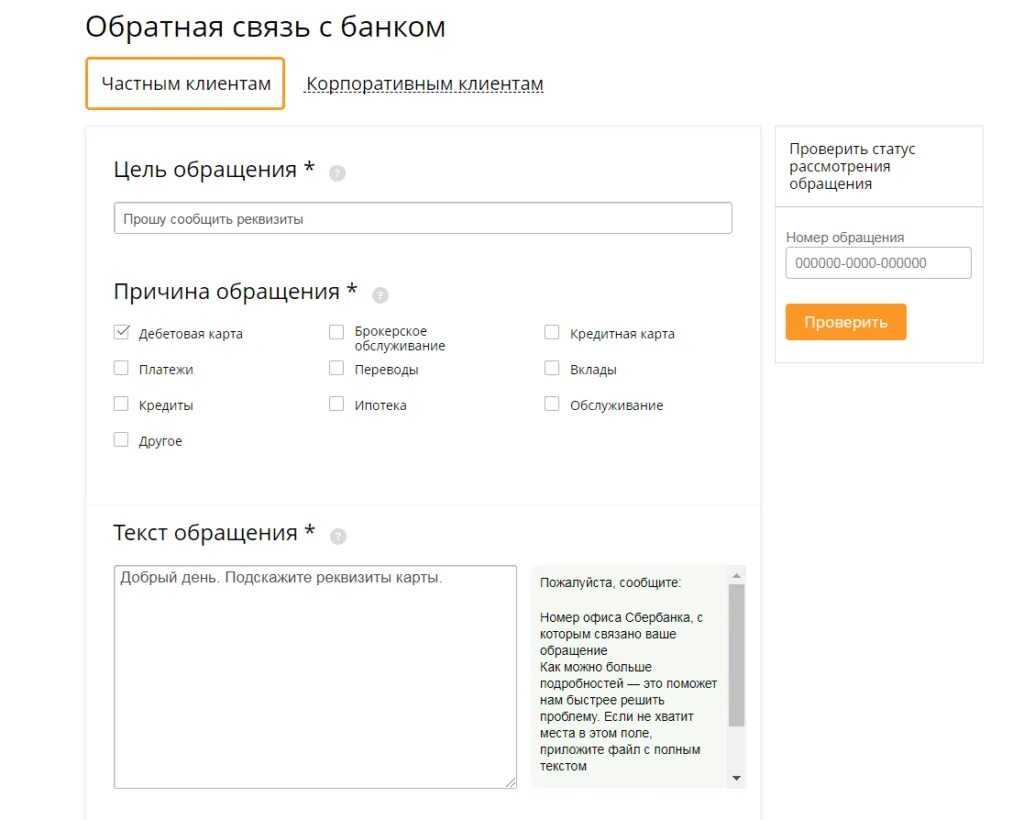
Task: Click the hint panel scrollbar thumb
Action: 737,655
